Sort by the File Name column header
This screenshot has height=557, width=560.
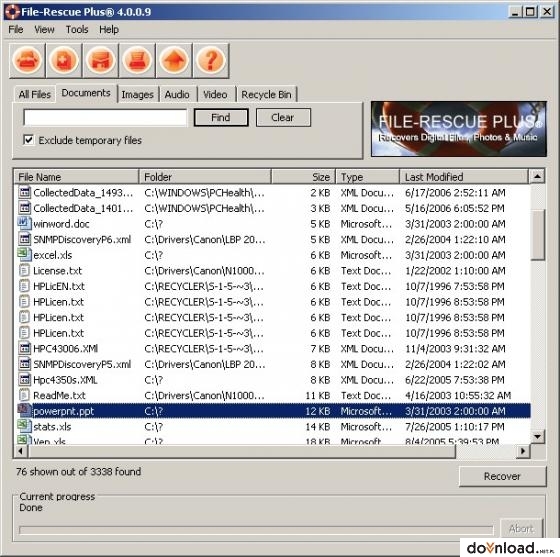click(76, 177)
